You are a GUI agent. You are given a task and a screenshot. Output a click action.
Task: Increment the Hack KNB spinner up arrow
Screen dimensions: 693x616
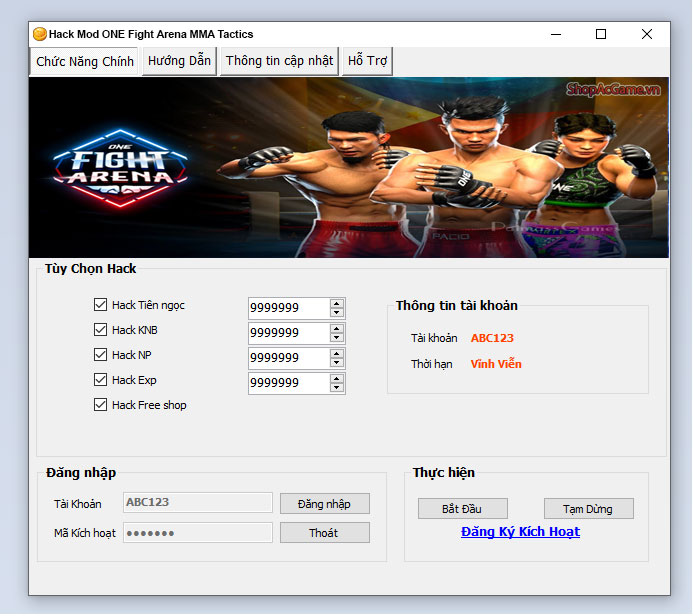point(337,329)
